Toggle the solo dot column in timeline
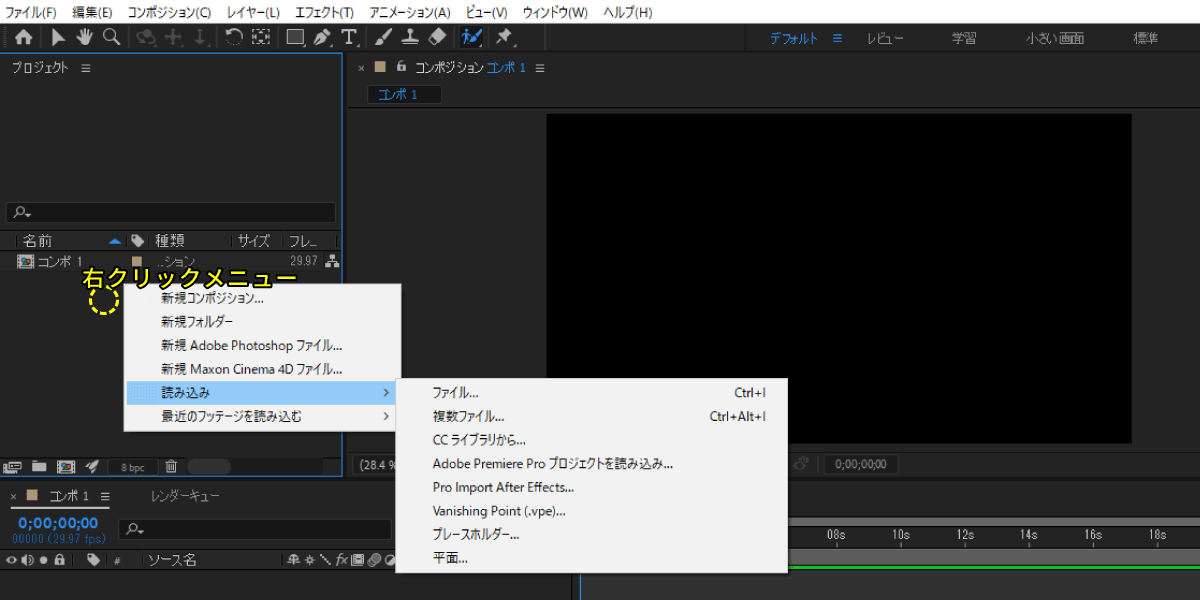The image size is (1200, 600). coord(43,560)
